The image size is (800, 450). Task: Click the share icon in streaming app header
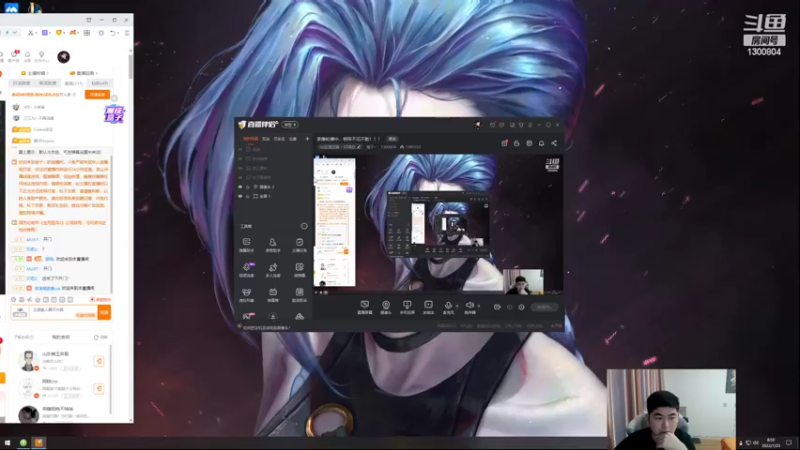click(554, 143)
